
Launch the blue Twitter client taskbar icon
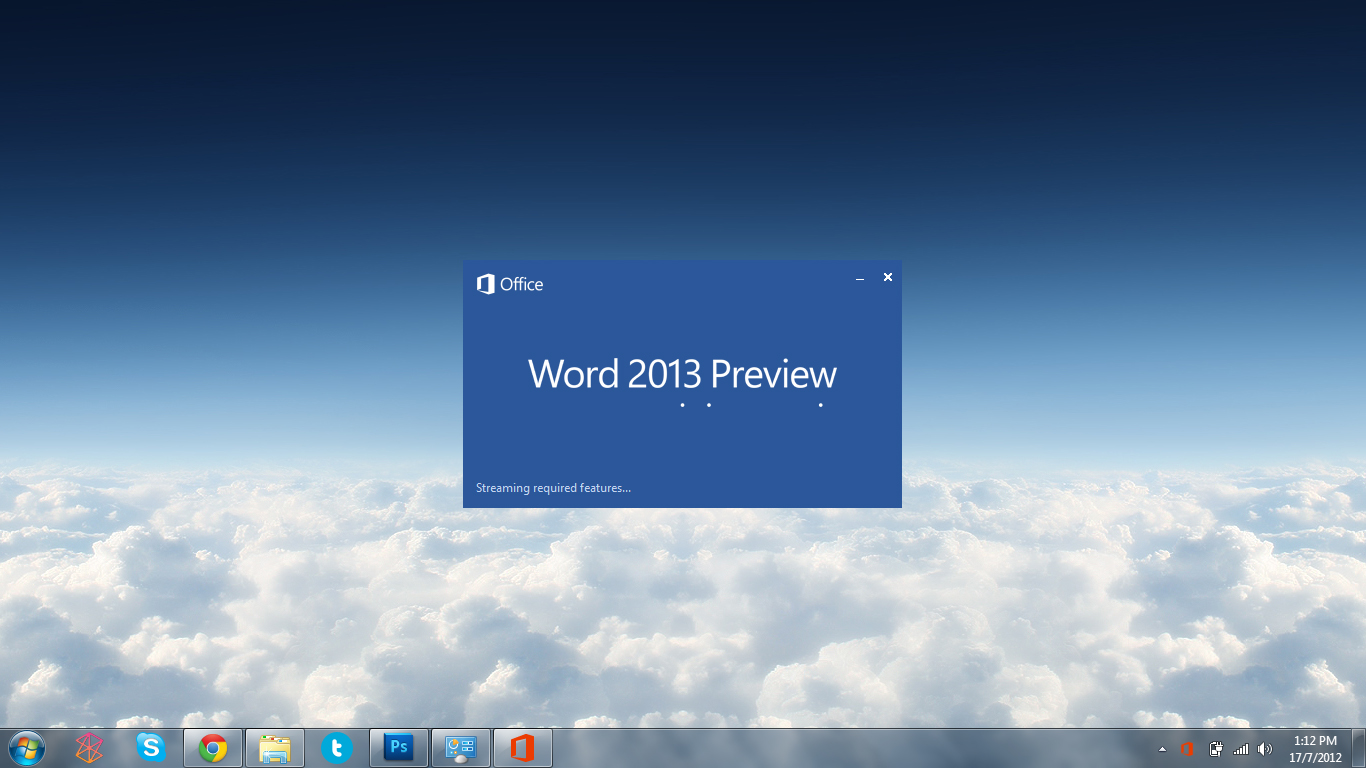click(337, 748)
